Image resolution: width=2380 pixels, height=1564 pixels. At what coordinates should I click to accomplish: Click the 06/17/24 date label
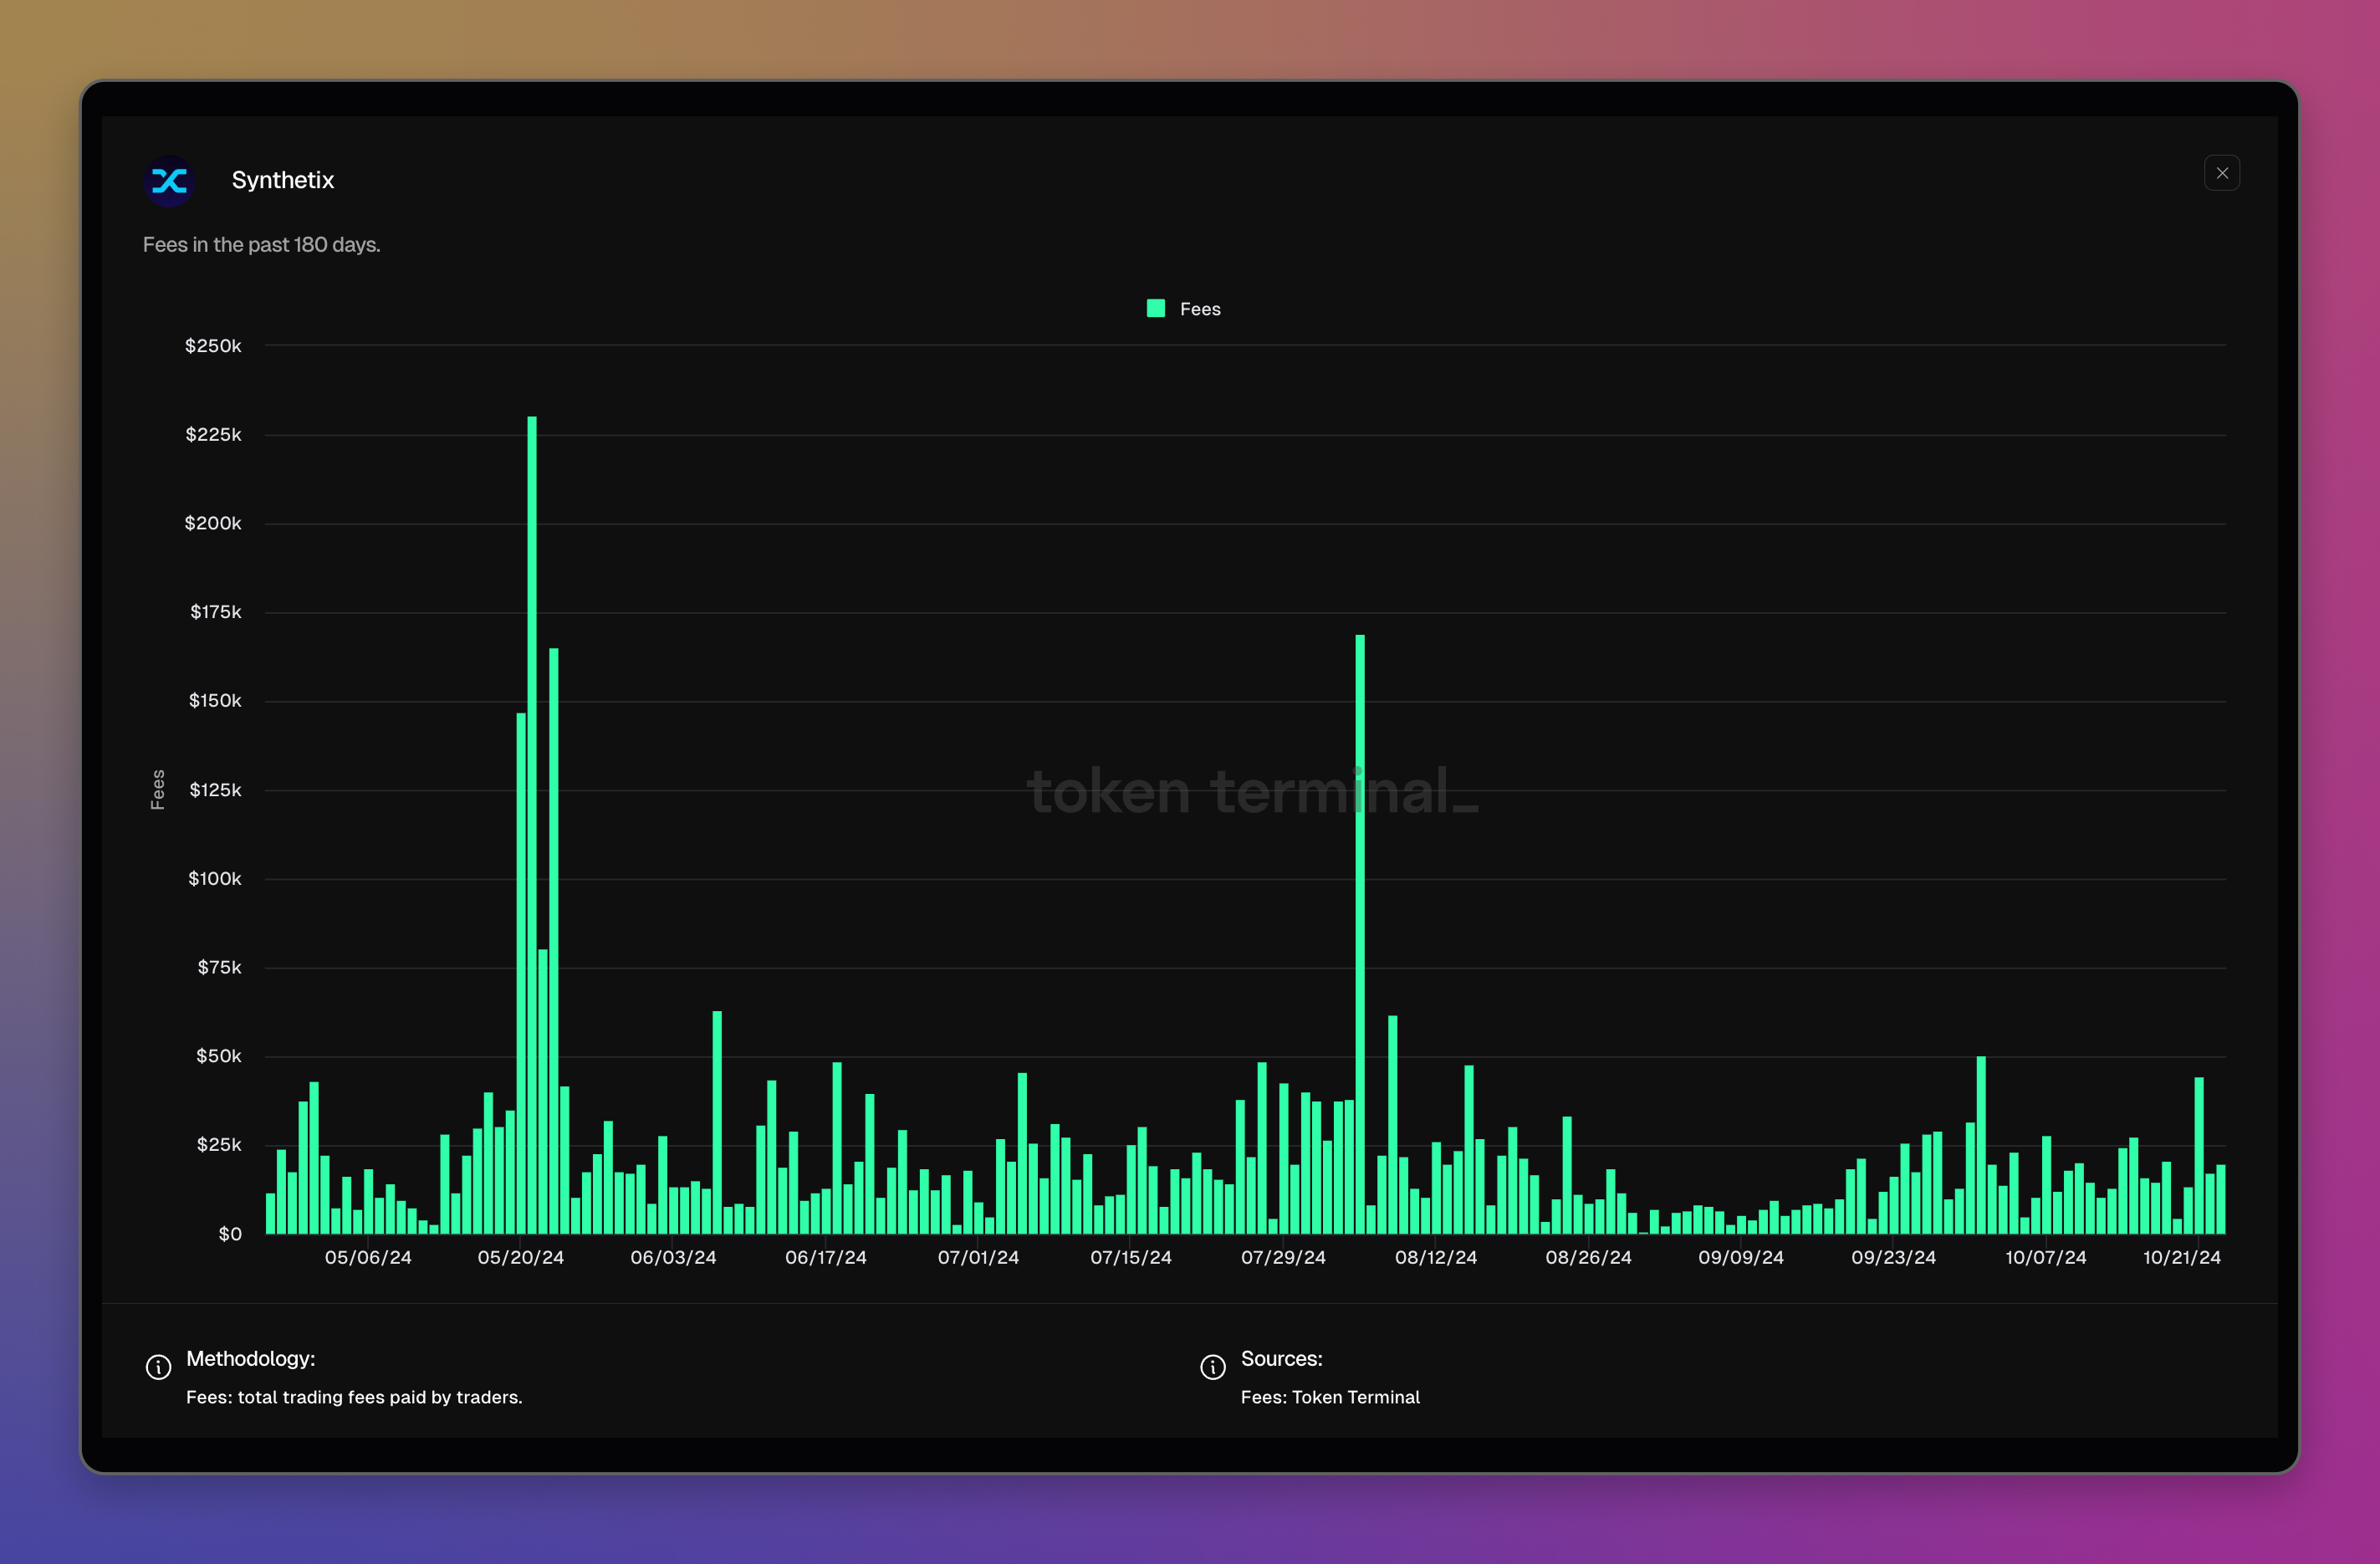click(x=826, y=1257)
